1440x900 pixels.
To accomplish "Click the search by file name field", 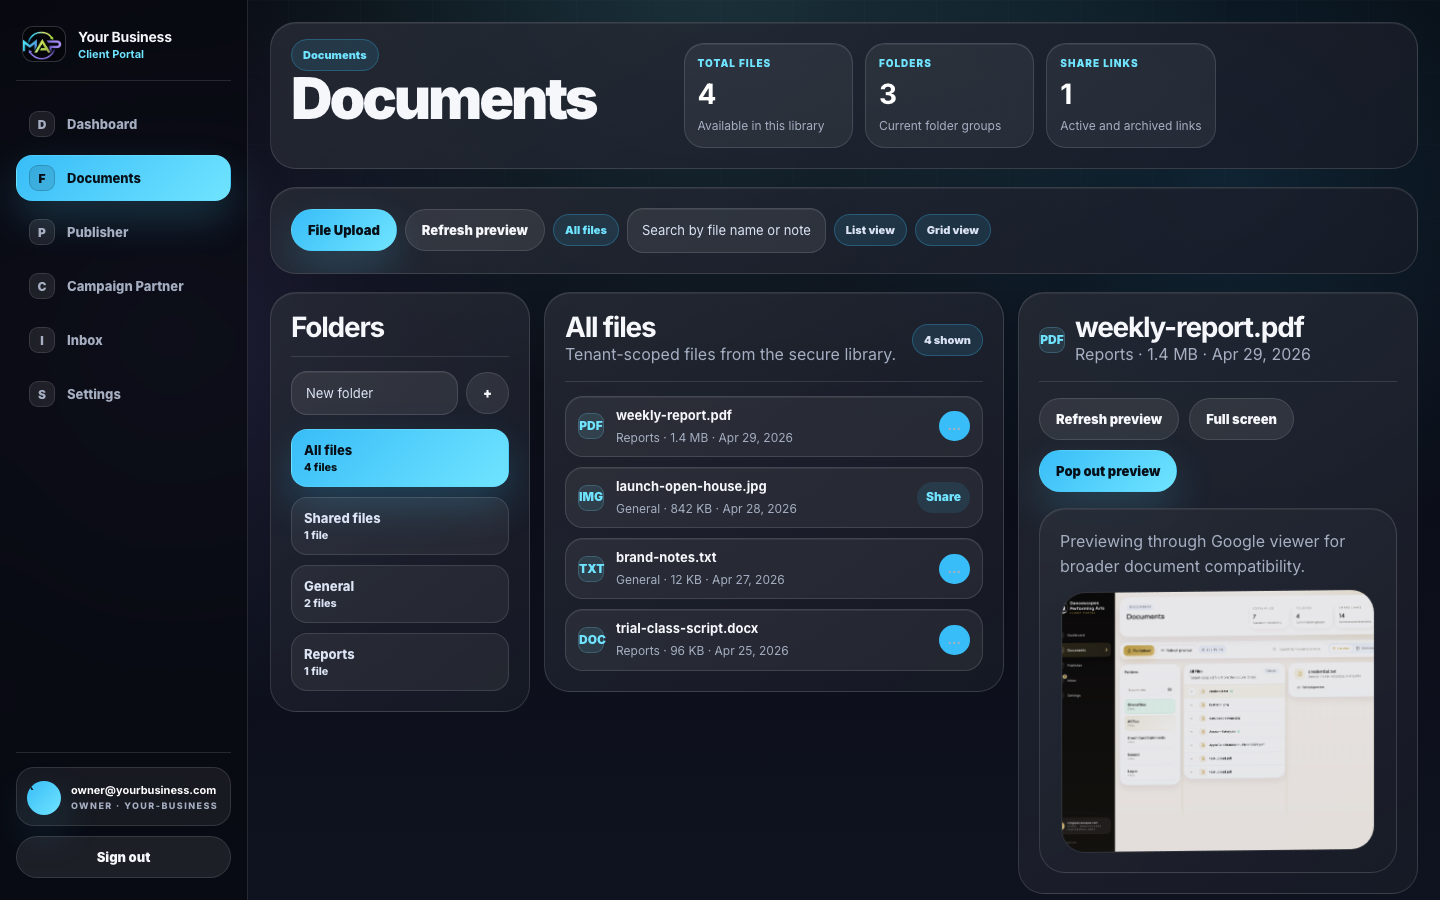I will (x=726, y=230).
